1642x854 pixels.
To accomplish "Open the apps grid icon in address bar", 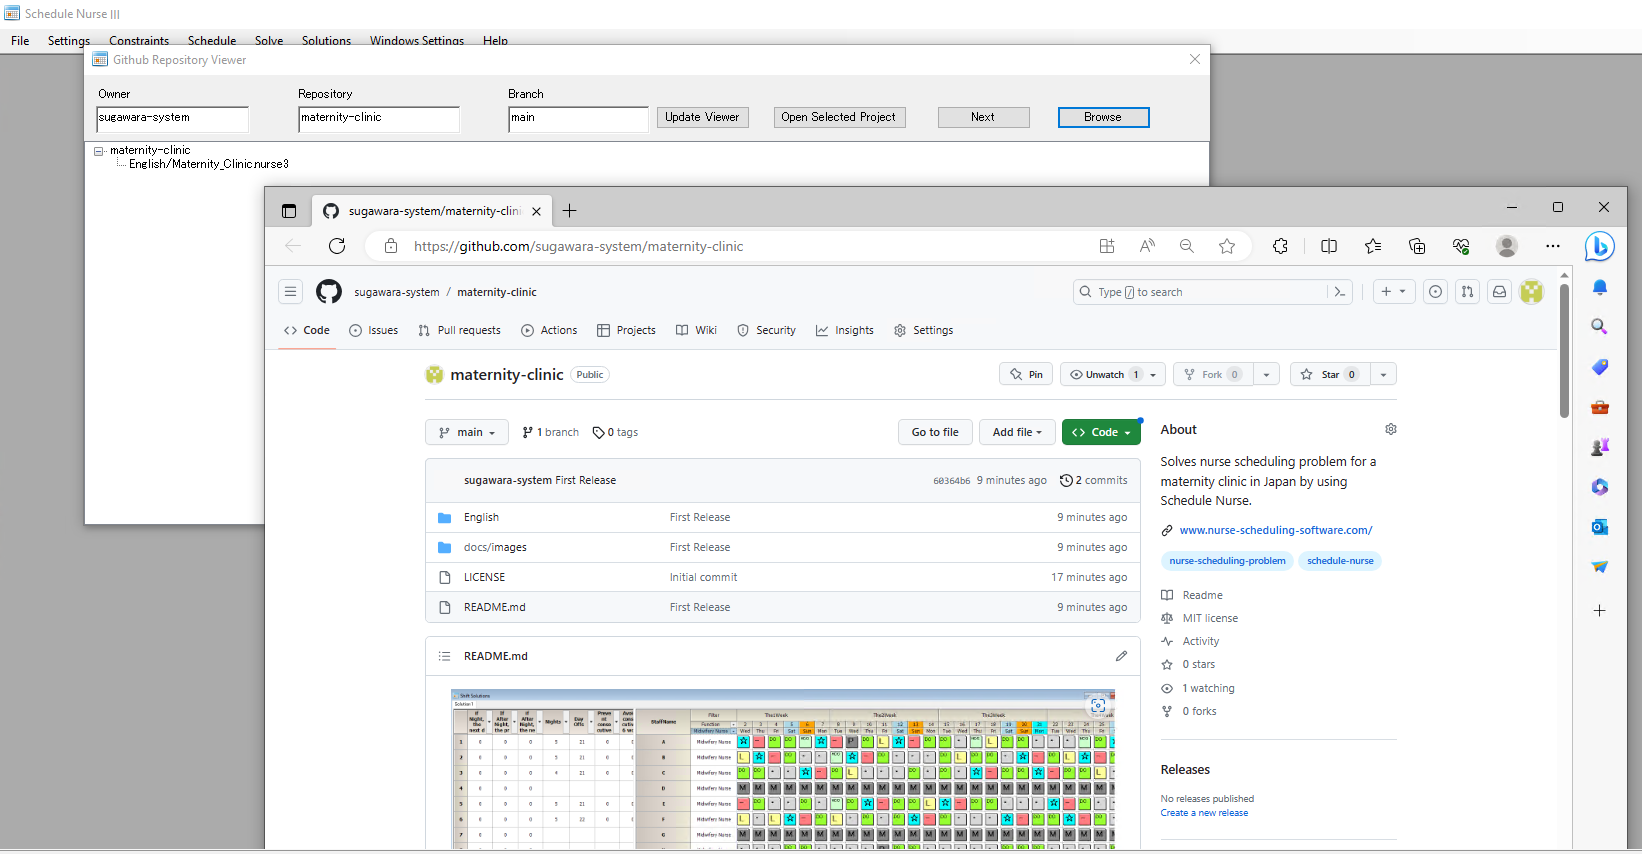I will coord(1107,246).
